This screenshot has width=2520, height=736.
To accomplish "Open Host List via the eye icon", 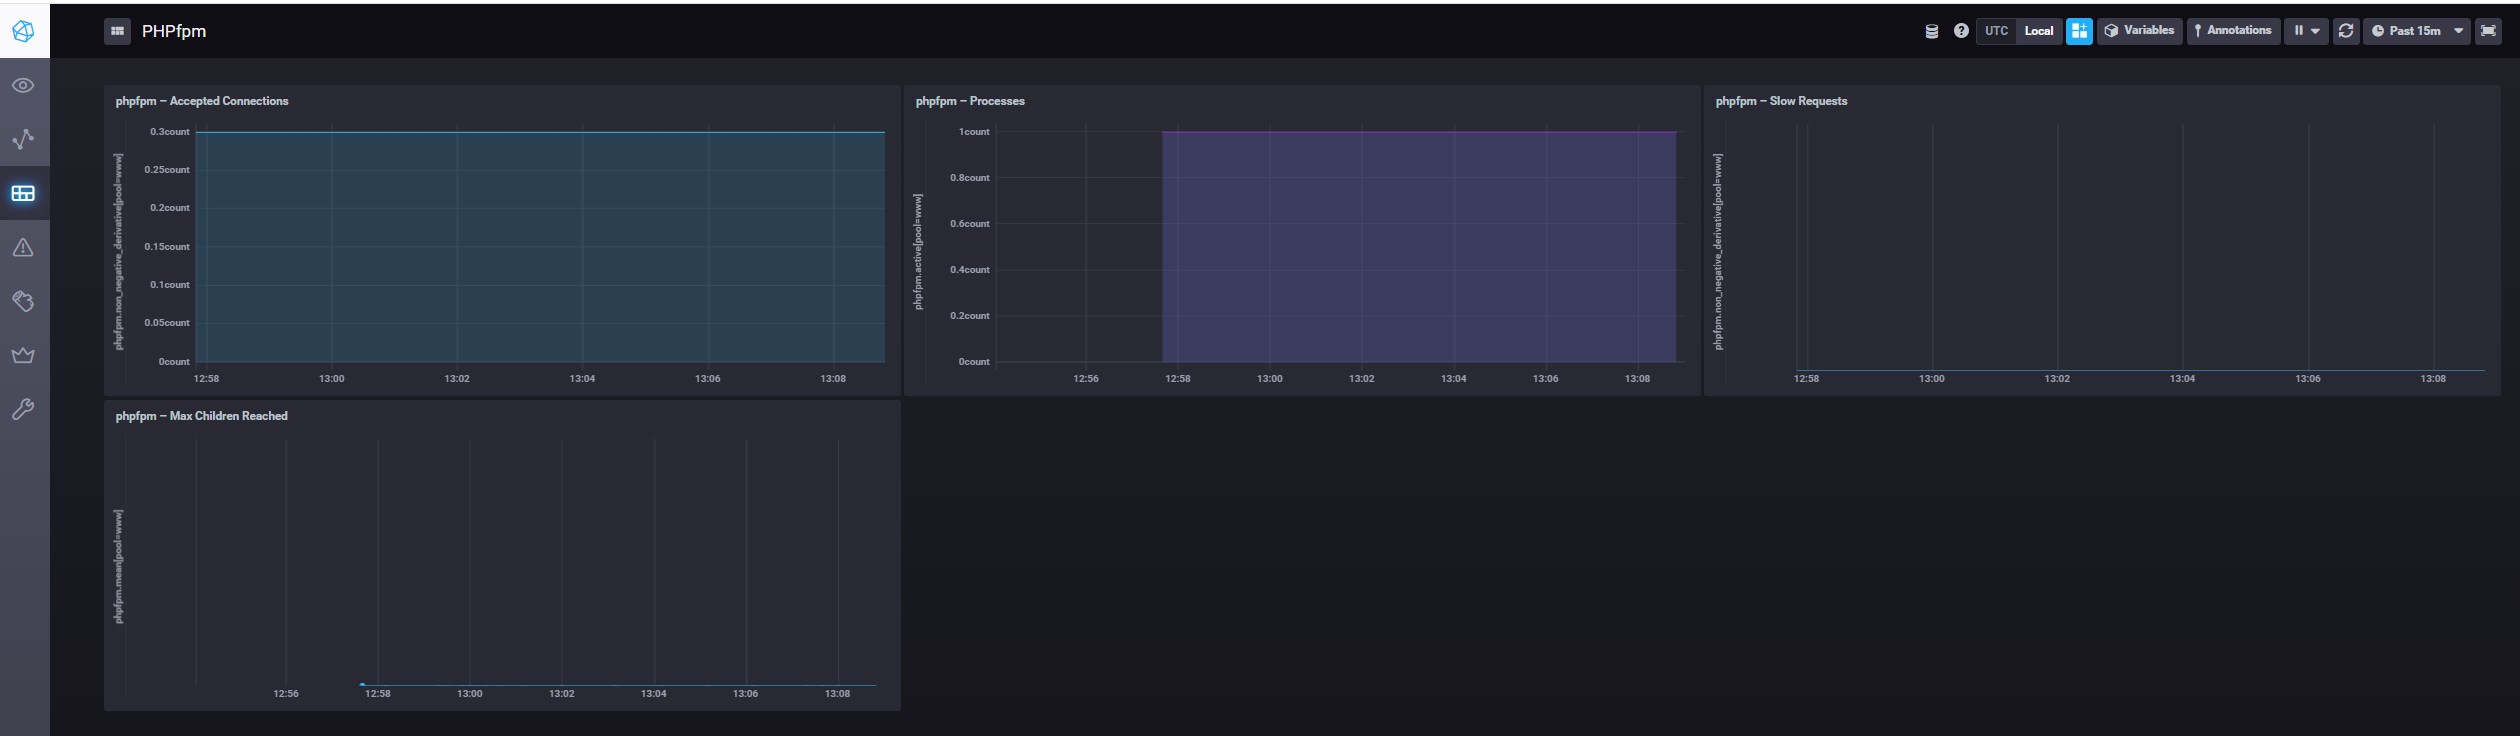I will (24, 86).
